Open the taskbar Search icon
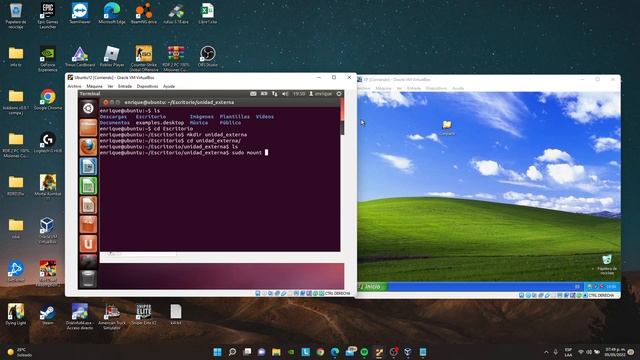Screen dimensions: 640x360 (232, 352)
